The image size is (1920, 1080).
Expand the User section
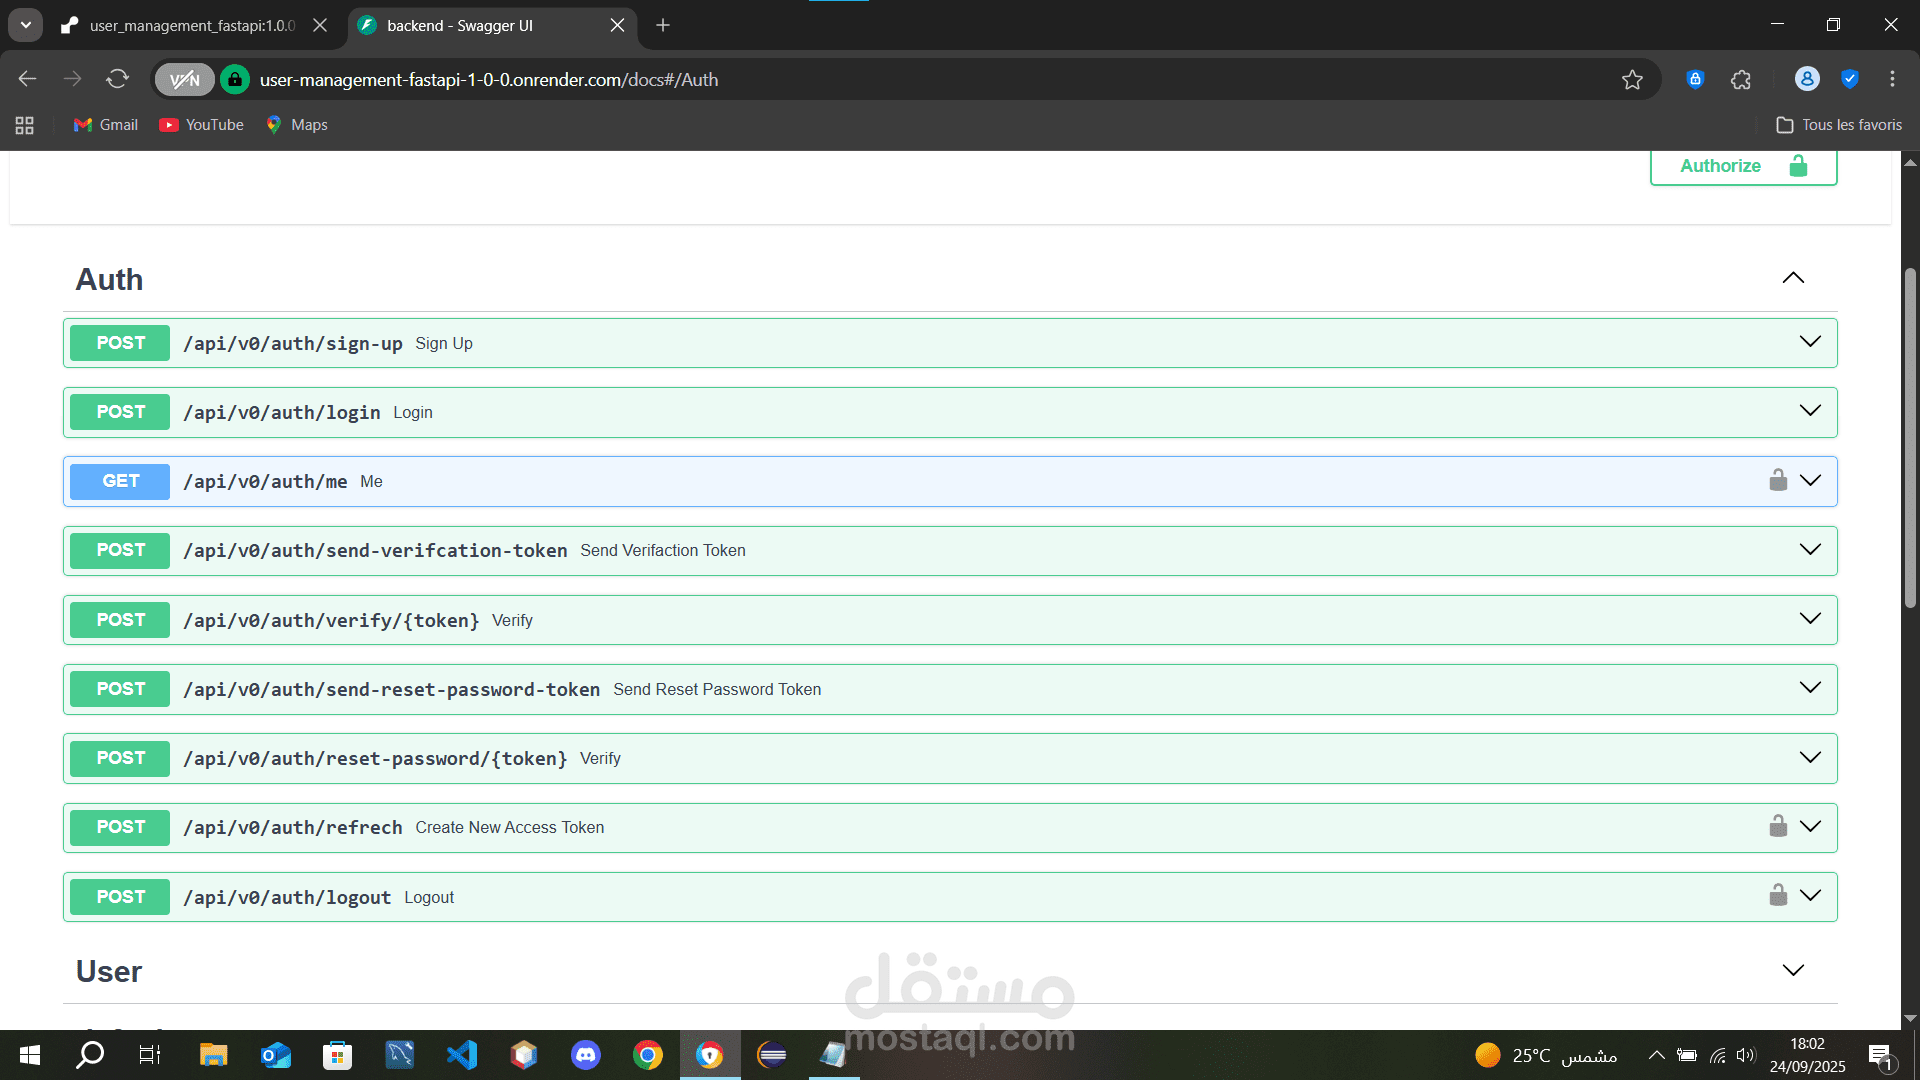tap(1793, 971)
